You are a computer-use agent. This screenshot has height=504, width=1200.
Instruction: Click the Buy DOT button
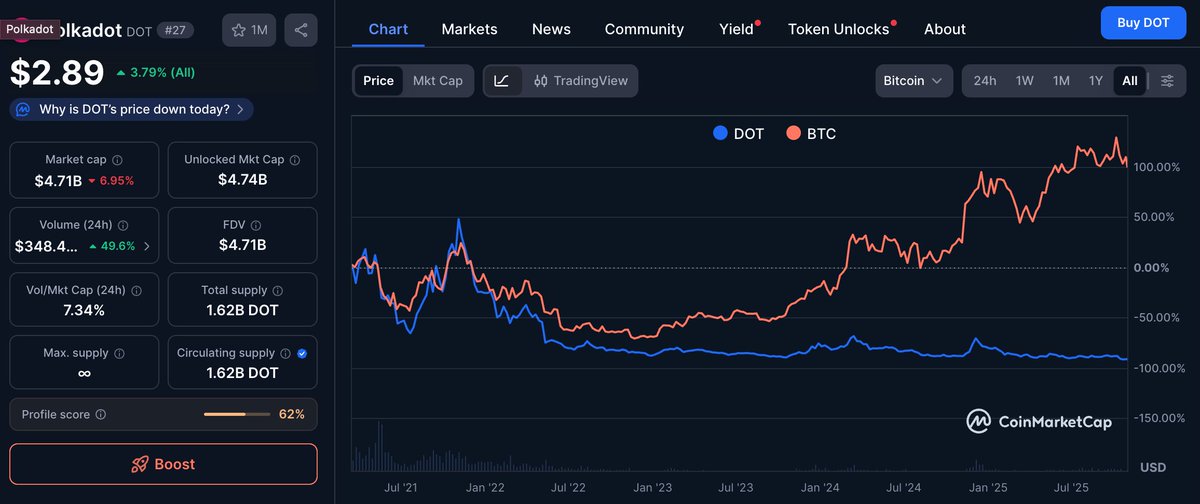pos(1142,22)
